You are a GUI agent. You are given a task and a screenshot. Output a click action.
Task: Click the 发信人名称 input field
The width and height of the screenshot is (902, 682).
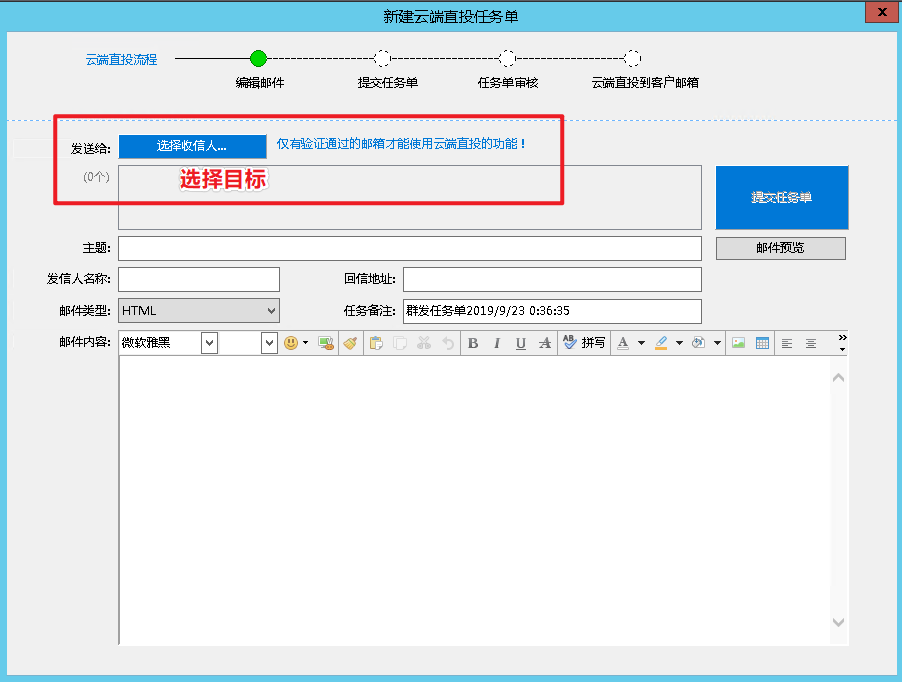(x=199, y=279)
